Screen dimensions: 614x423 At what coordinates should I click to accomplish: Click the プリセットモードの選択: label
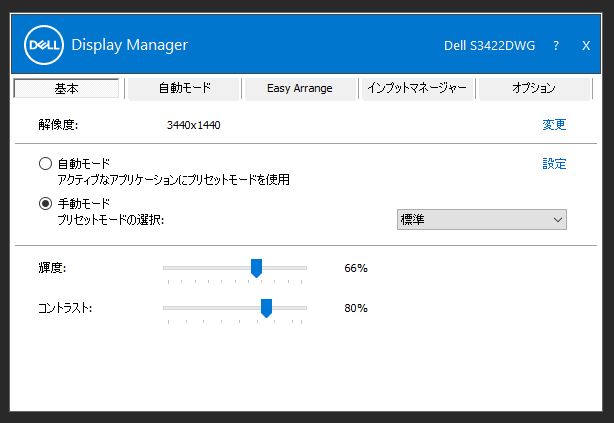pos(111,220)
